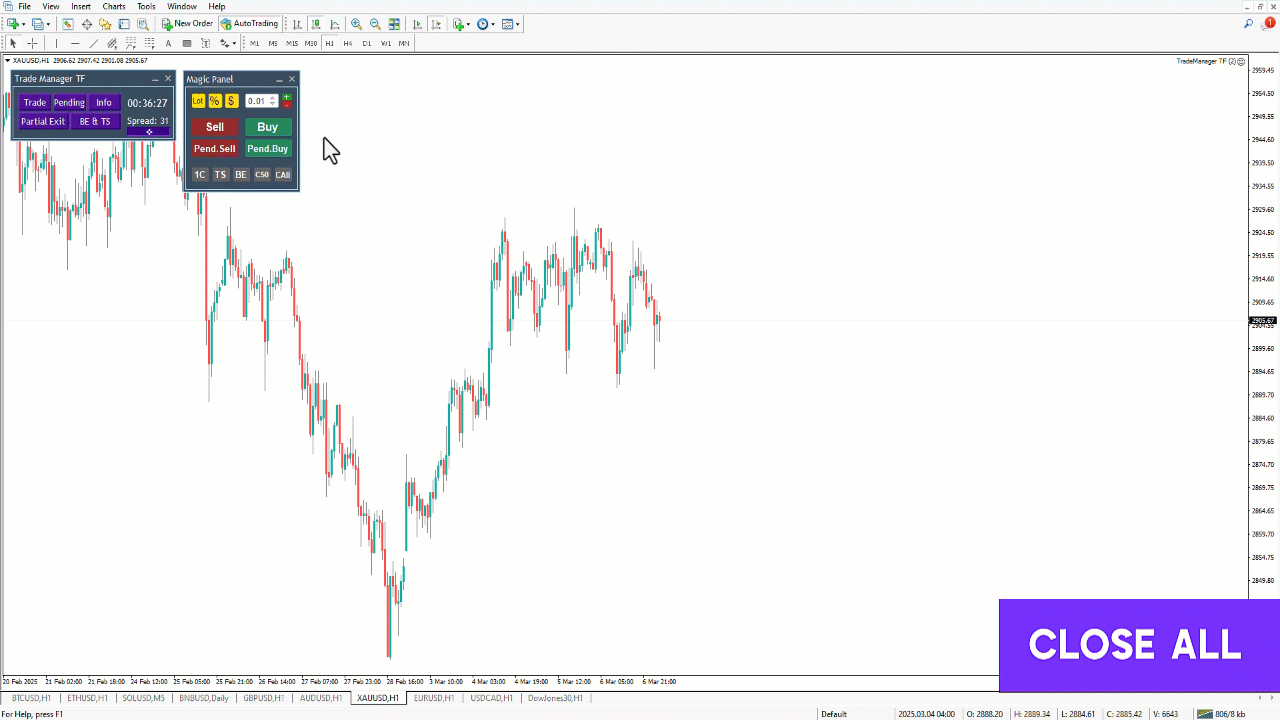Click the Sell button in Magic Panel
Viewport: 1280px width, 720px height.
214,127
